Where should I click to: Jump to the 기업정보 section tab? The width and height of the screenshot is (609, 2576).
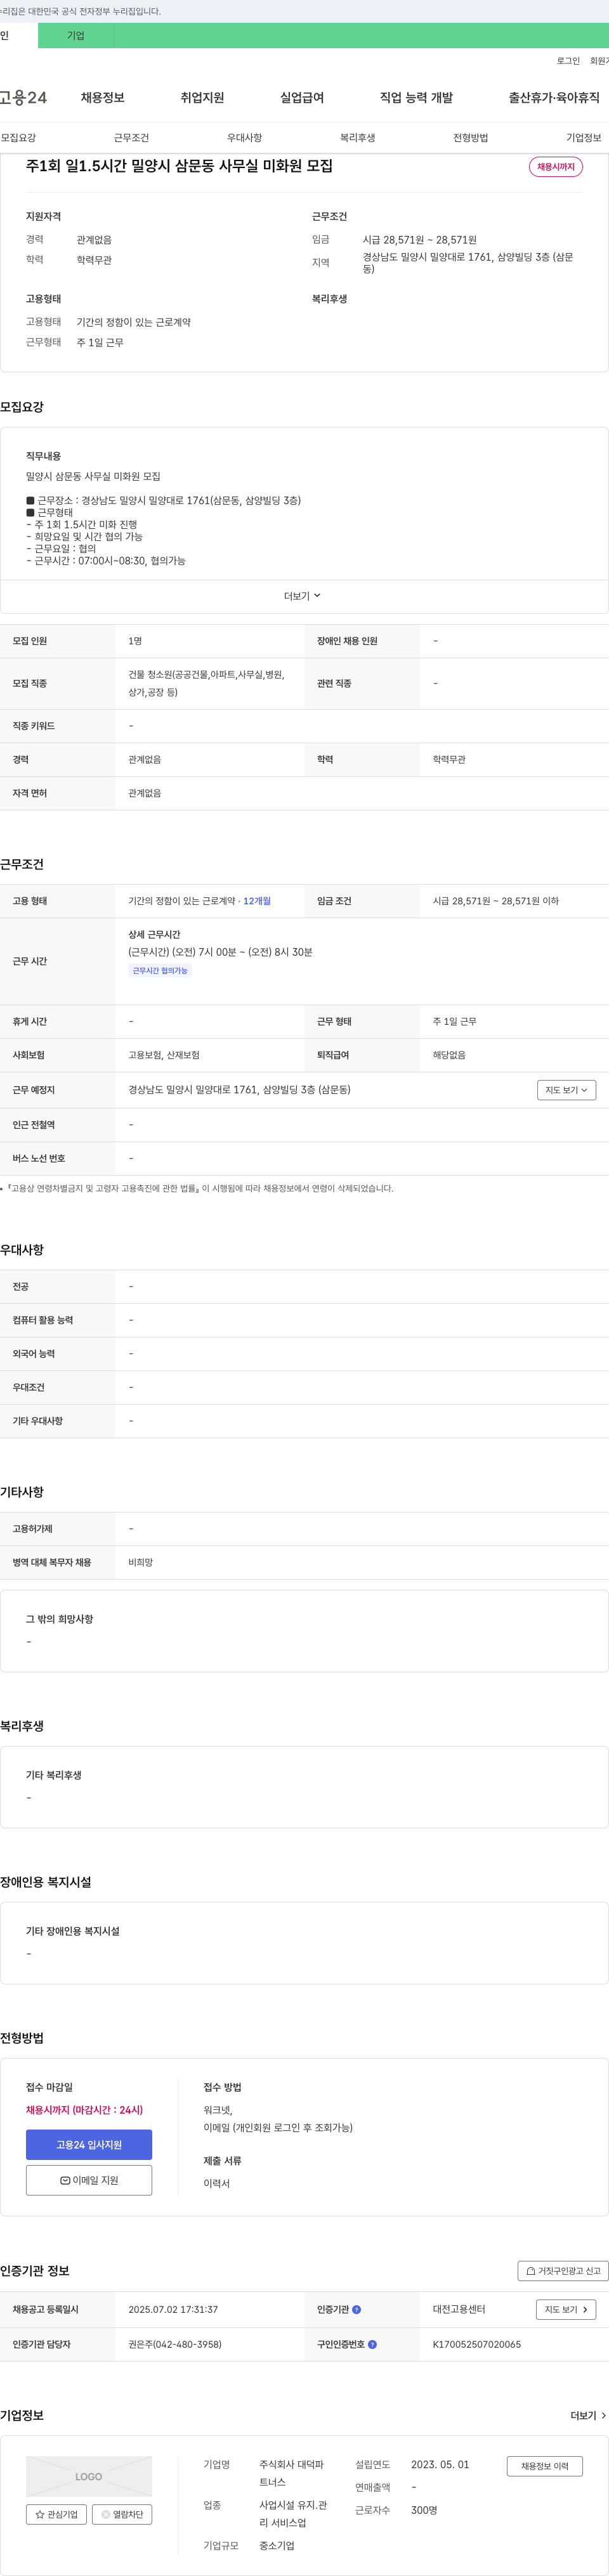click(584, 138)
